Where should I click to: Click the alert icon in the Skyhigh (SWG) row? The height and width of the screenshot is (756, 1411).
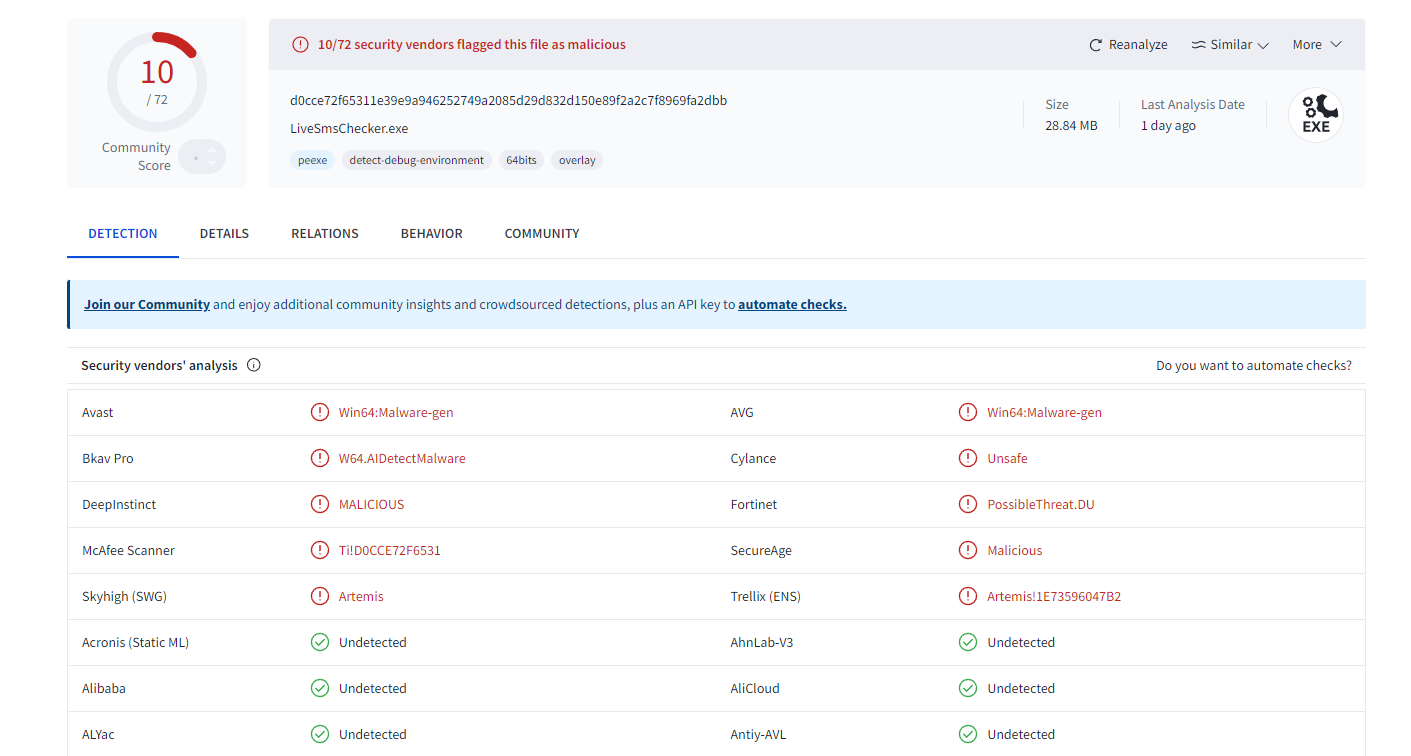[319, 596]
